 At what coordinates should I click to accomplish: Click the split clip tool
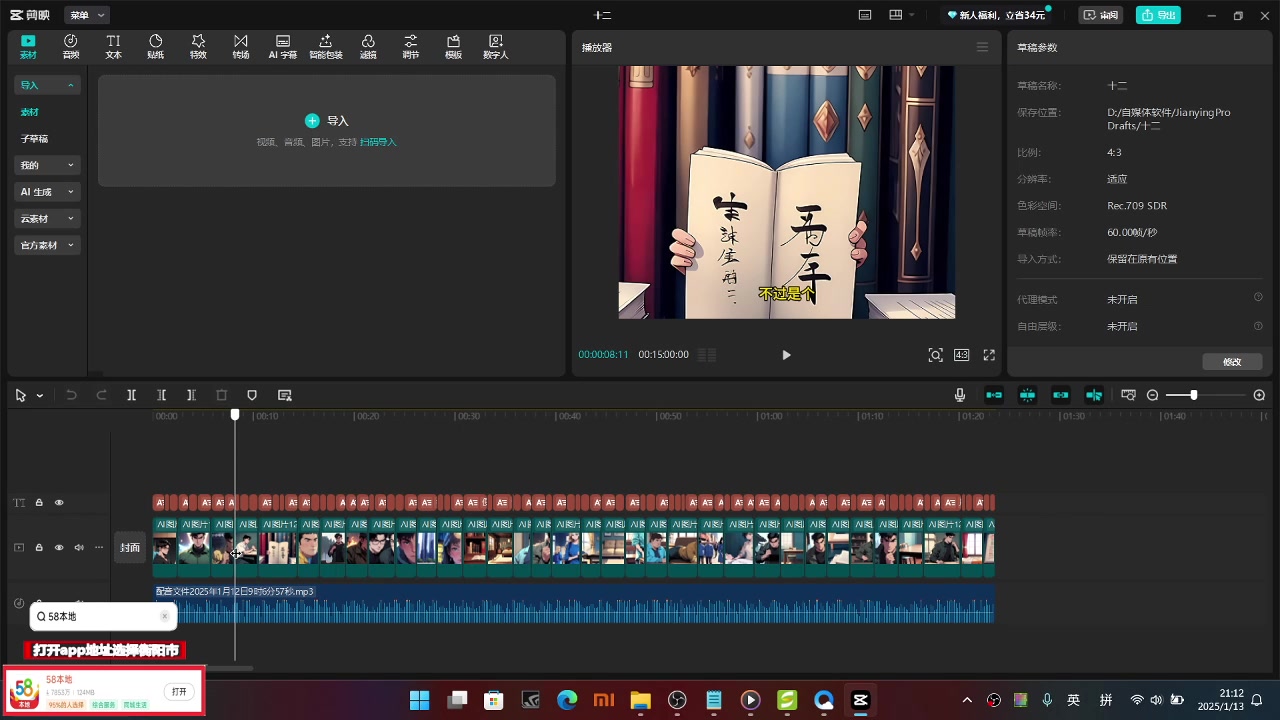tap(131, 395)
